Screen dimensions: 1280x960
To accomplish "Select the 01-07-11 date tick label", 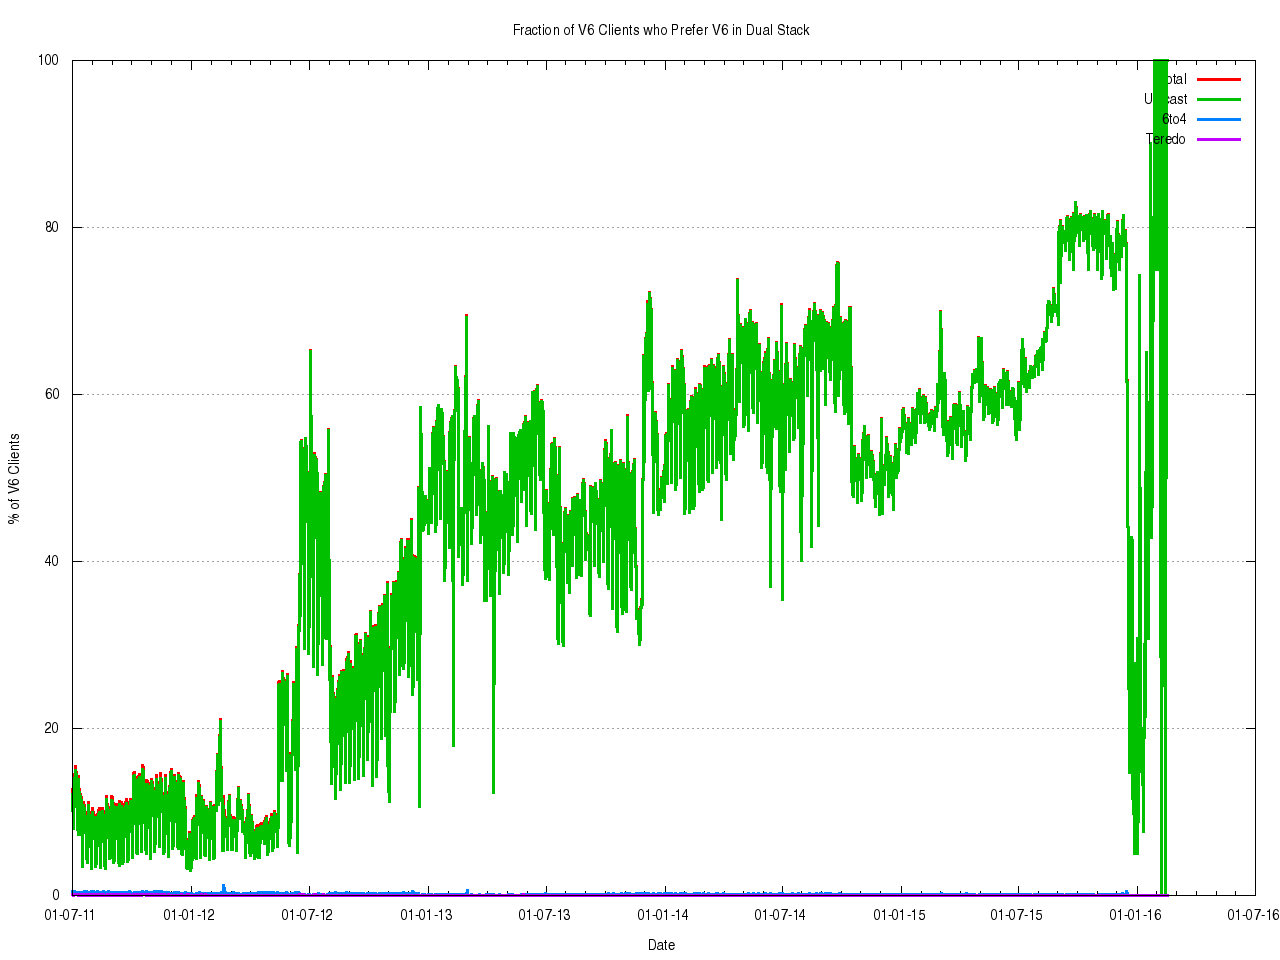I will 71,914.
